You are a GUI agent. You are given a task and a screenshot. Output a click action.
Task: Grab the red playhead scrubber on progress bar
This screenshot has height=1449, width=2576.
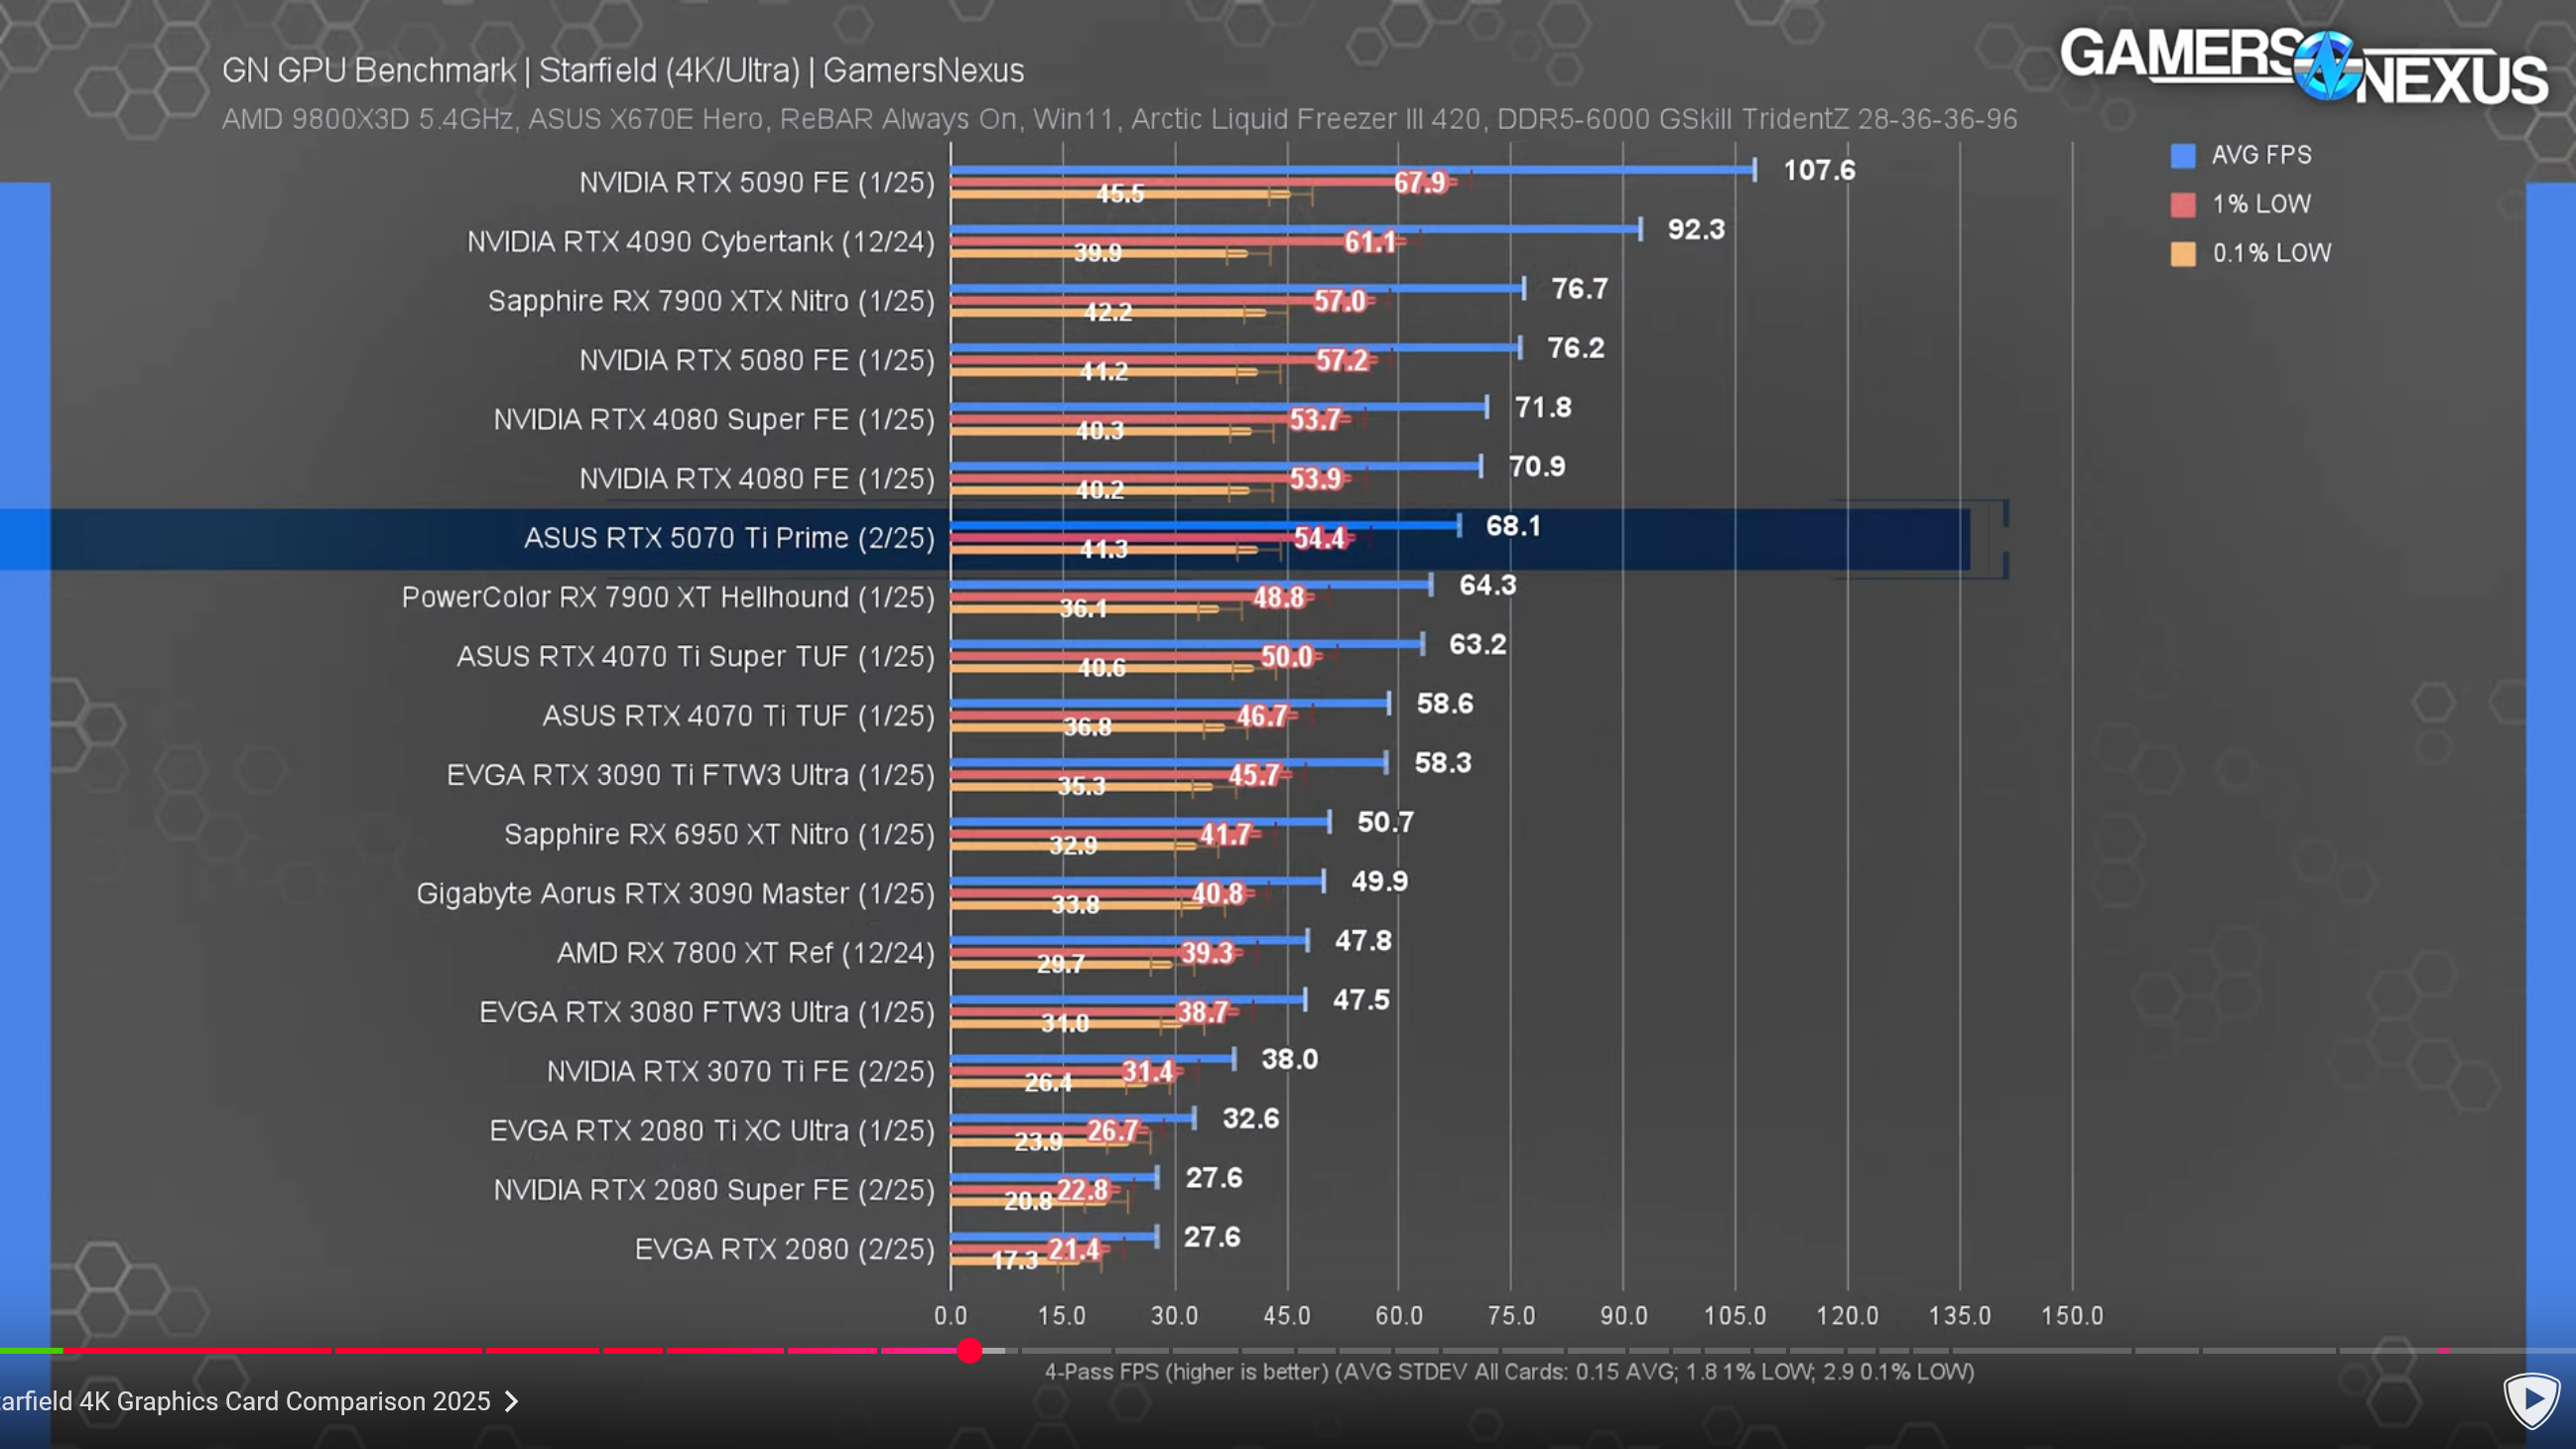tap(969, 1351)
